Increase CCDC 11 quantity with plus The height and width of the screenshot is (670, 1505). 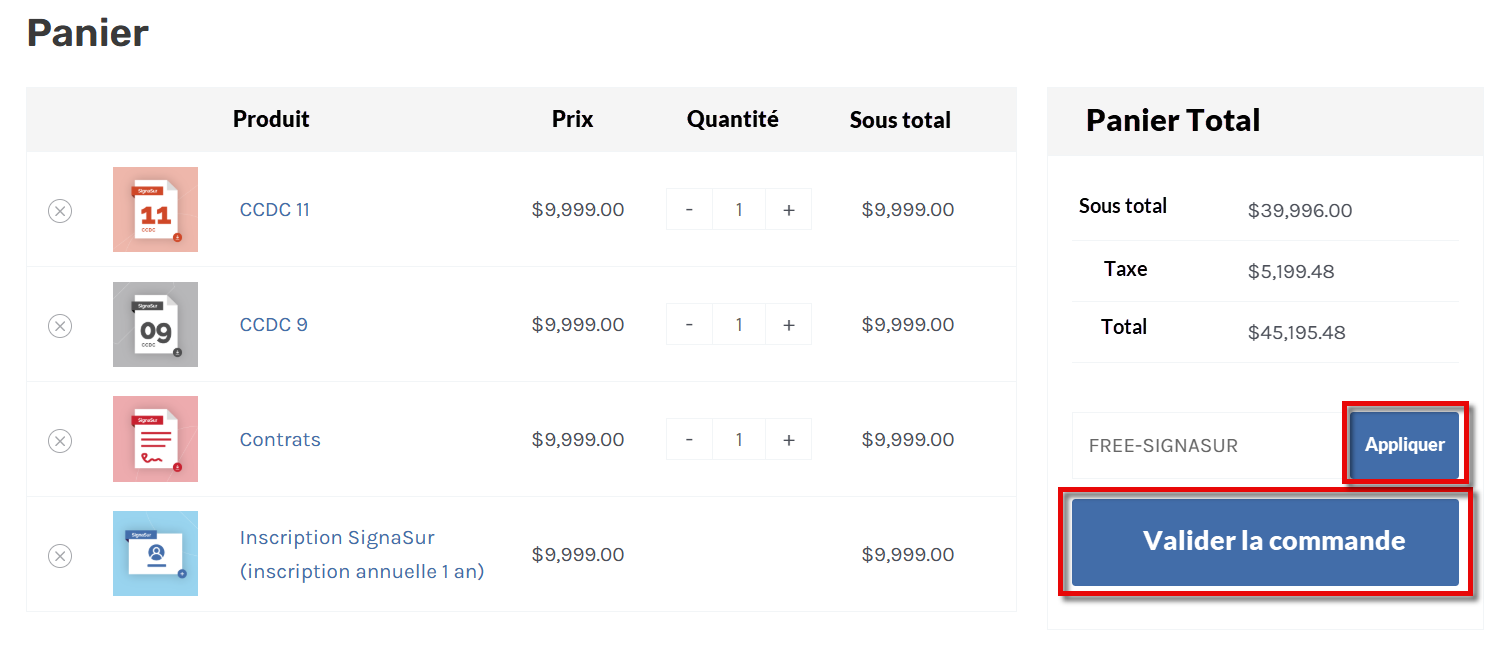[789, 210]
